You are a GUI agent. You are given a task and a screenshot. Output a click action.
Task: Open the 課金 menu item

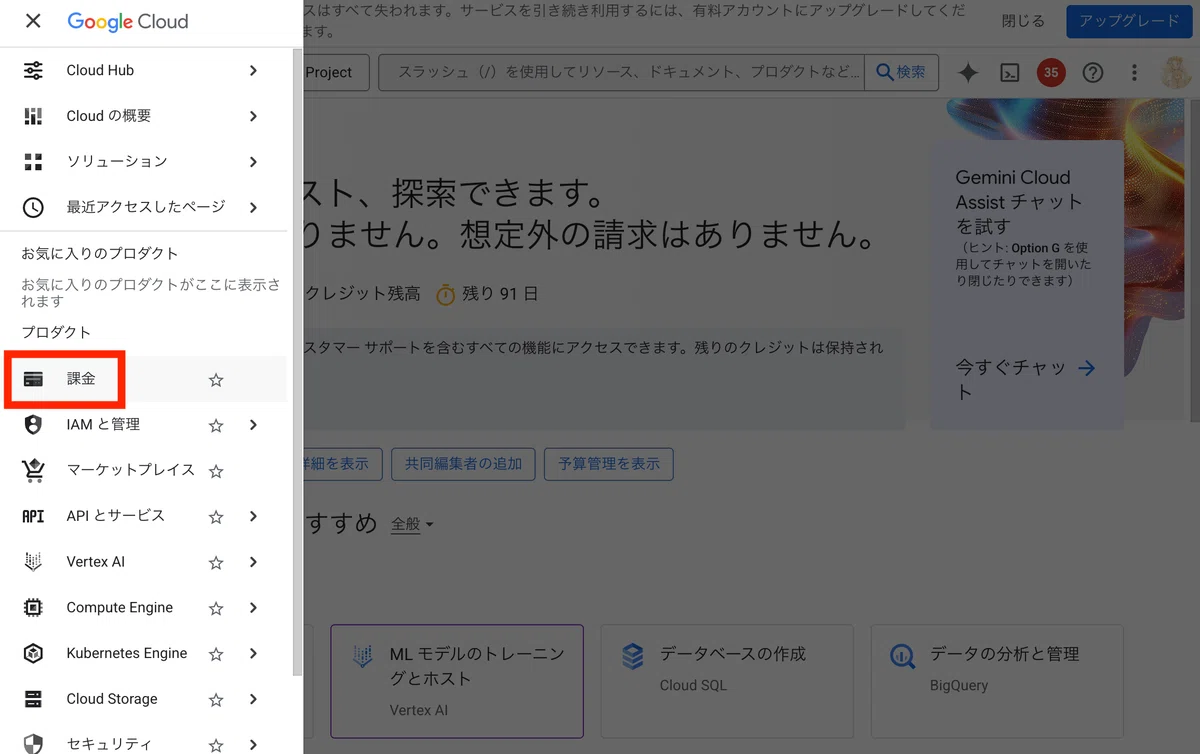click(144, 379)
